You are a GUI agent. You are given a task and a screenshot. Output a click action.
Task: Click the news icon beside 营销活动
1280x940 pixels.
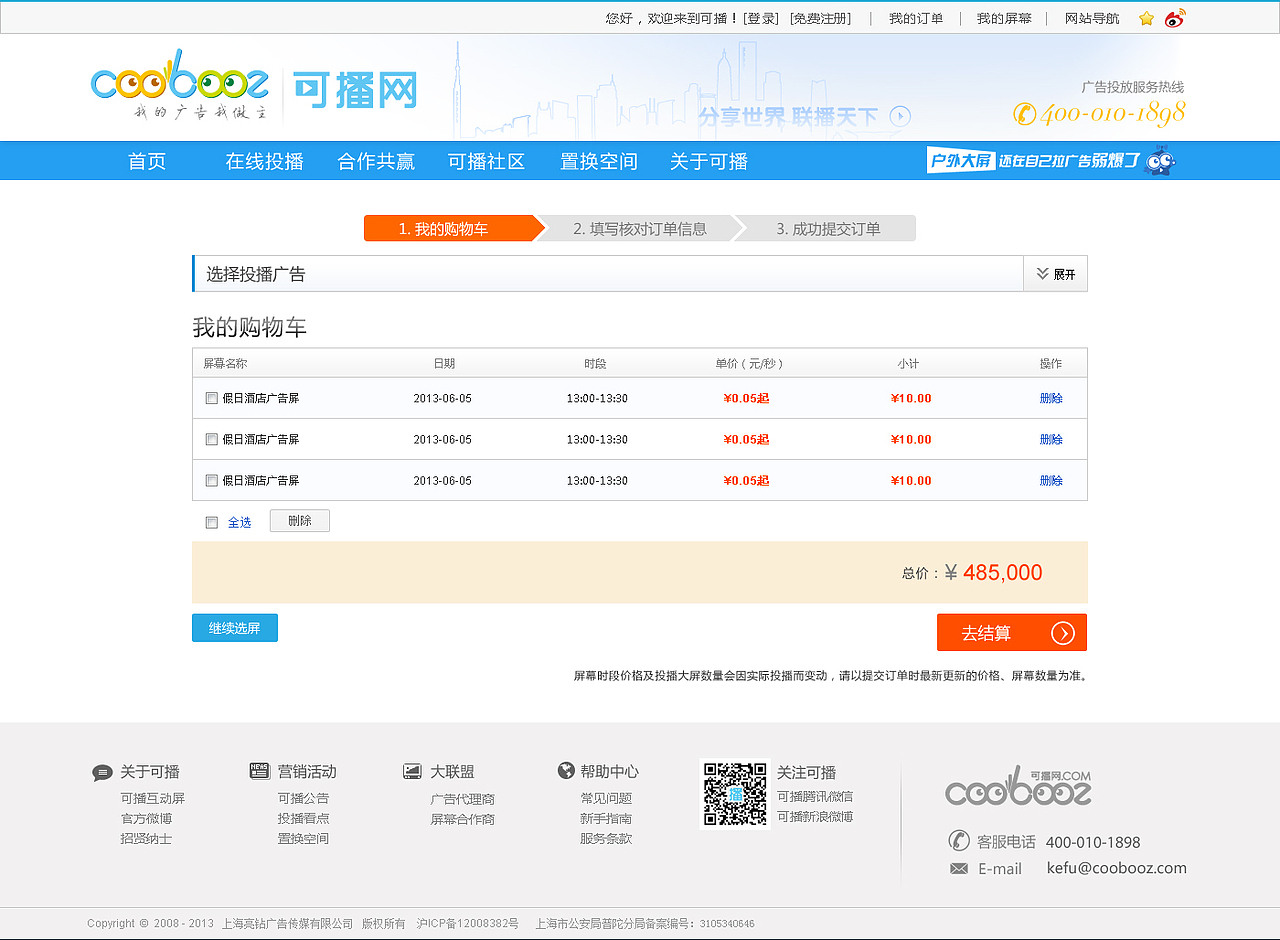coord(259,771)
